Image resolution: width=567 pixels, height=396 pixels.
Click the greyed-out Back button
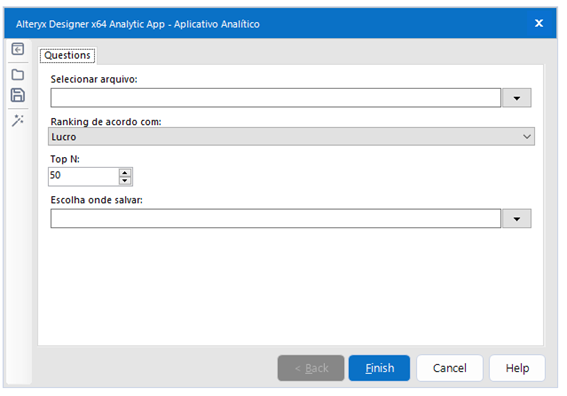(311, 368)
